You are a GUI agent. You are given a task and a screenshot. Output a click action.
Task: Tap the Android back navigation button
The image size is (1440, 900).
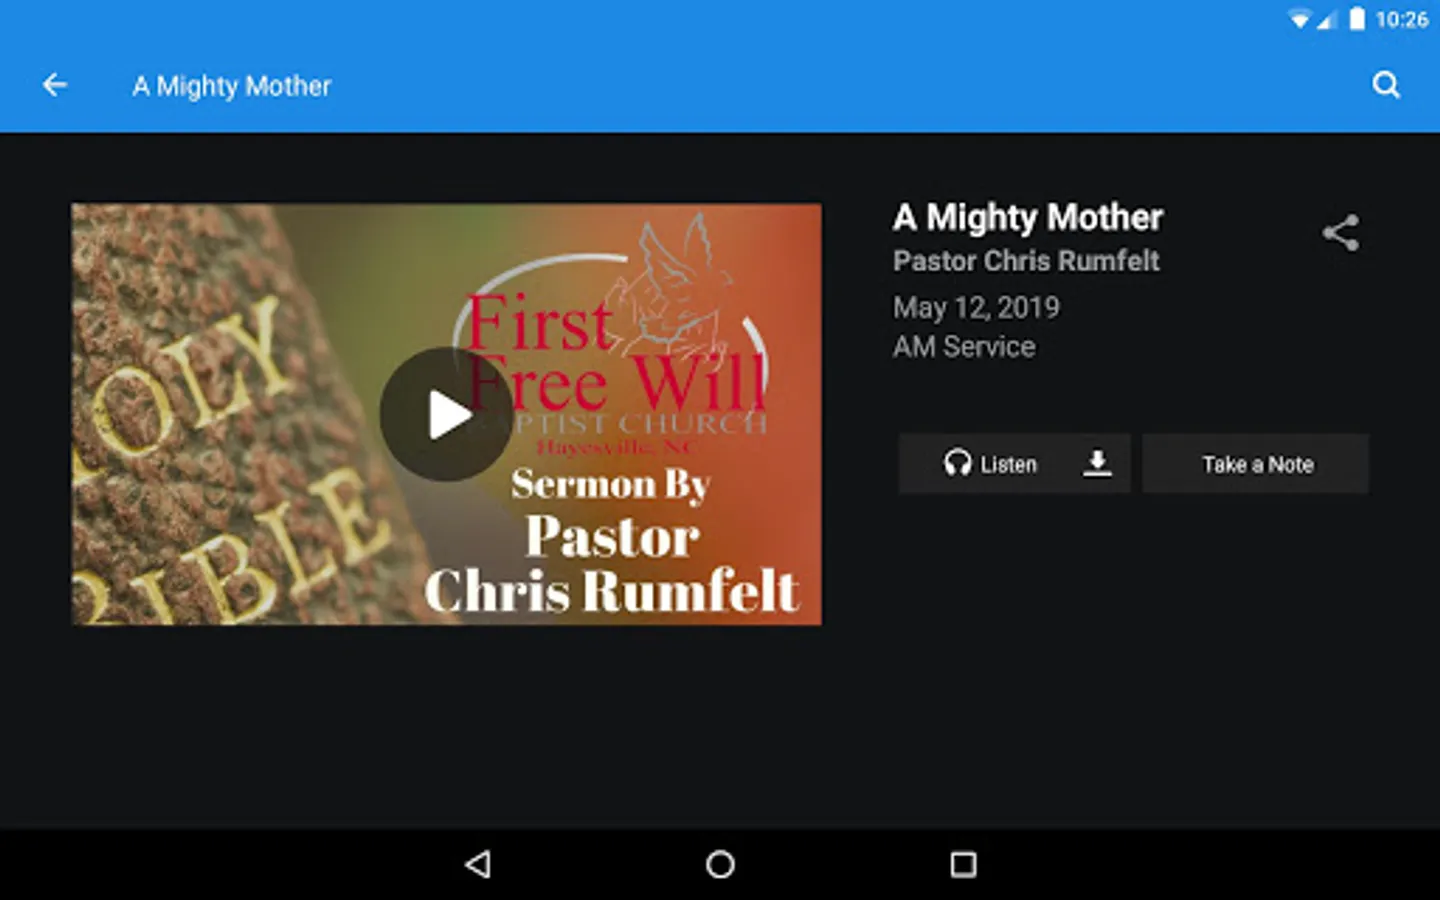[478, 864]
